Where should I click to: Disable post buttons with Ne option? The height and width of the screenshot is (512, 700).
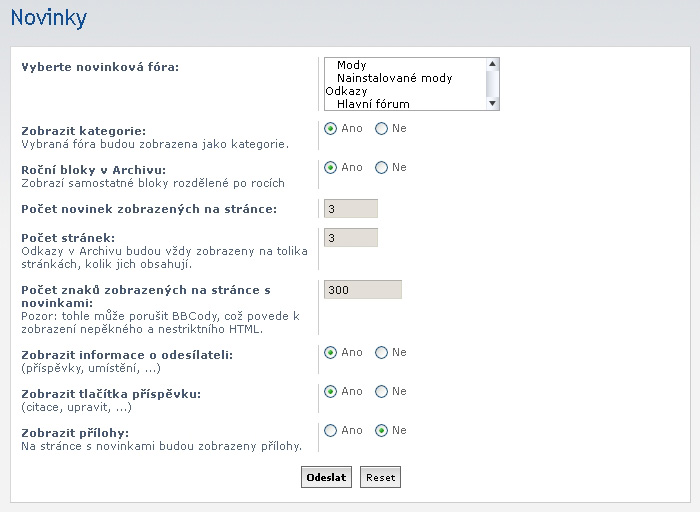click(x=381, y=392)
